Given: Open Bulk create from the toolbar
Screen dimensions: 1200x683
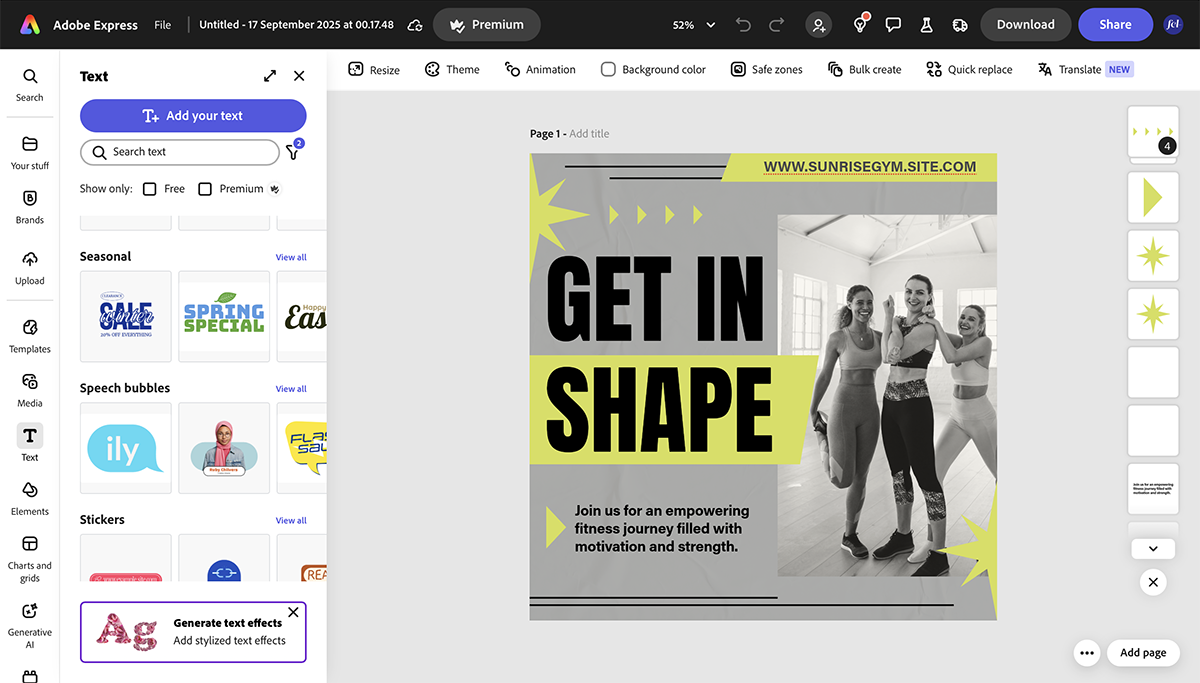Looking at the screenshot, I should (864, 69).
